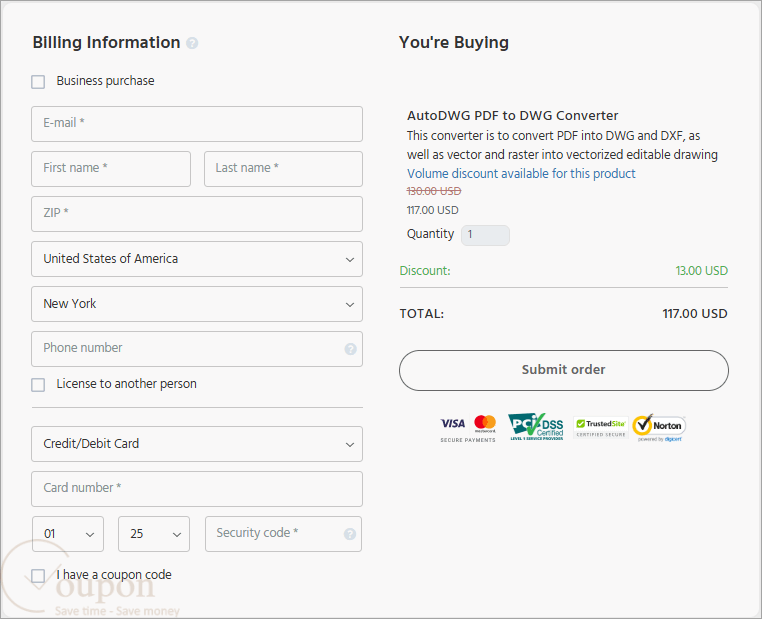Click the 13.00 USD discount amount
Viewport: 762px width, 619px height.
pos(701,271)
